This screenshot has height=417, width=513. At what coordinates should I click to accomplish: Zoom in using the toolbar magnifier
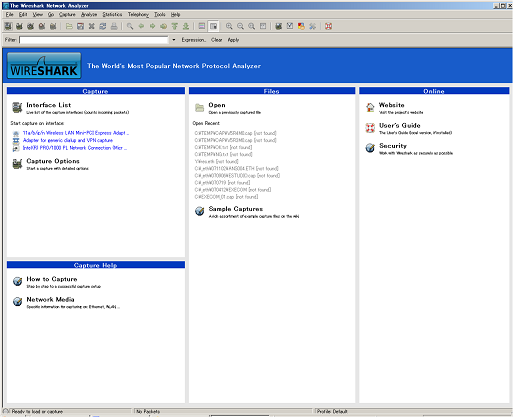[x=229, y=26]
